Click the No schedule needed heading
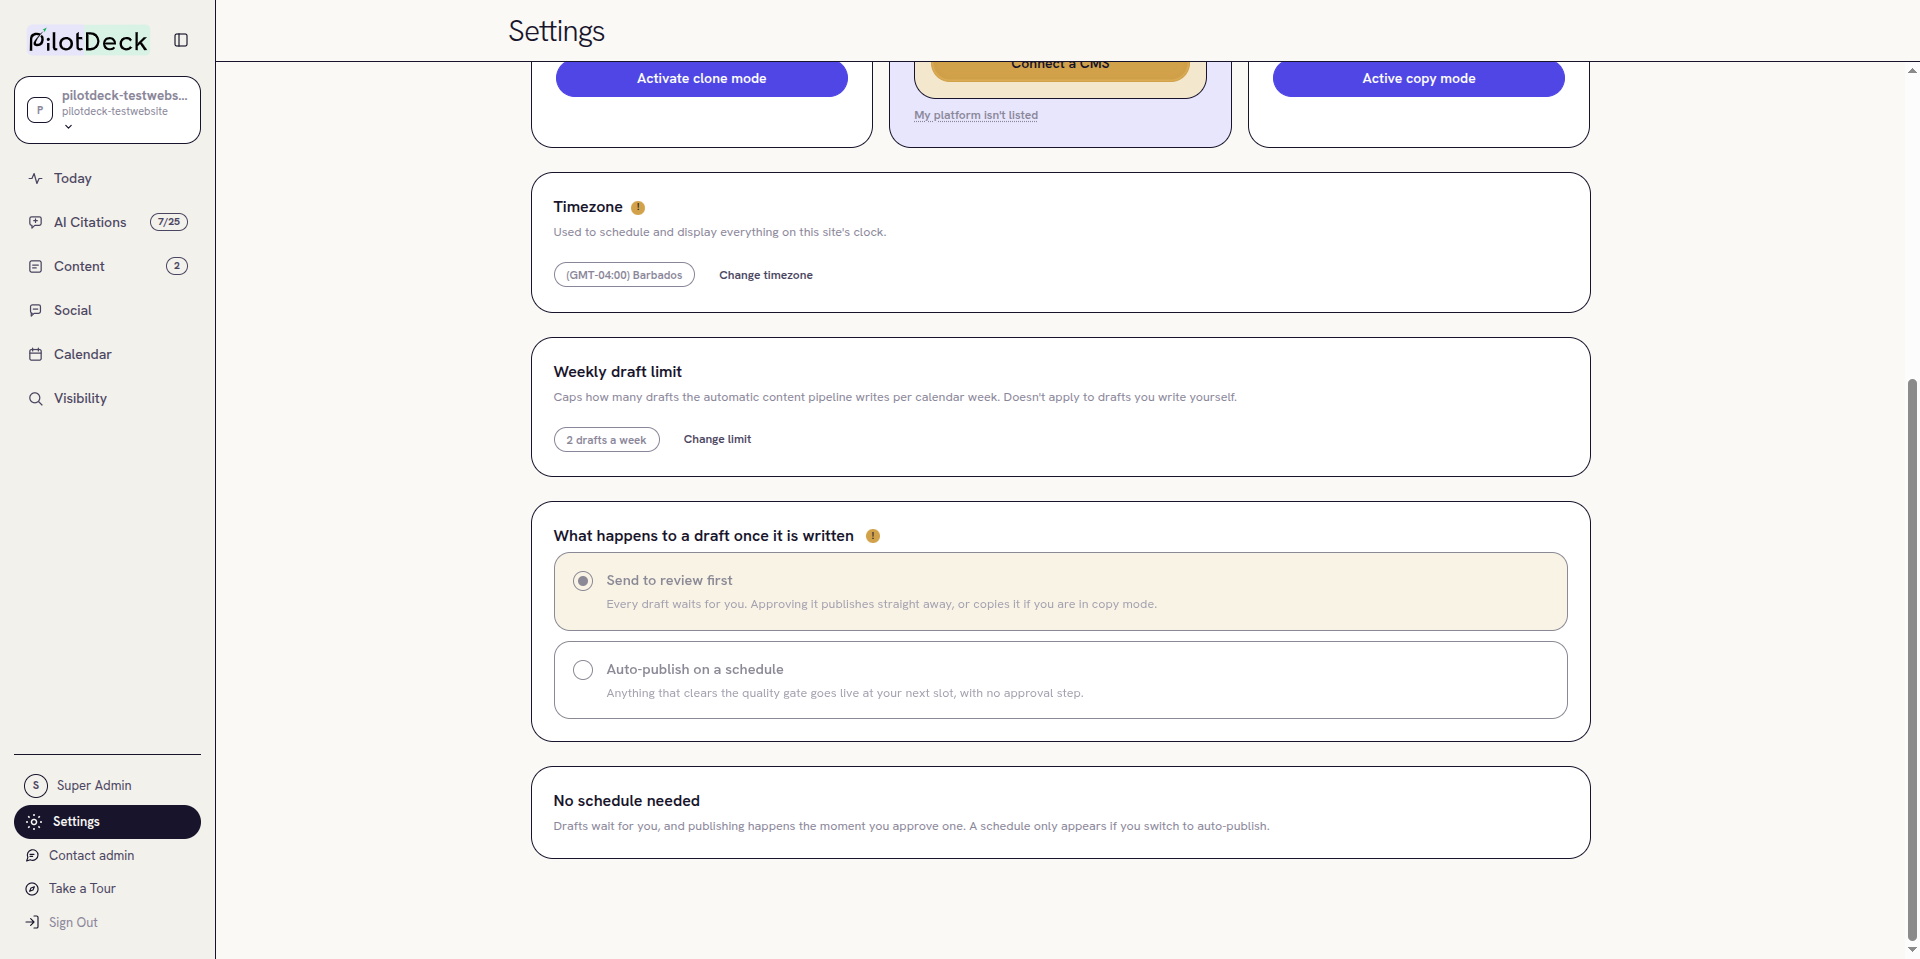The image size is (1920, 959). click(627, 801)
